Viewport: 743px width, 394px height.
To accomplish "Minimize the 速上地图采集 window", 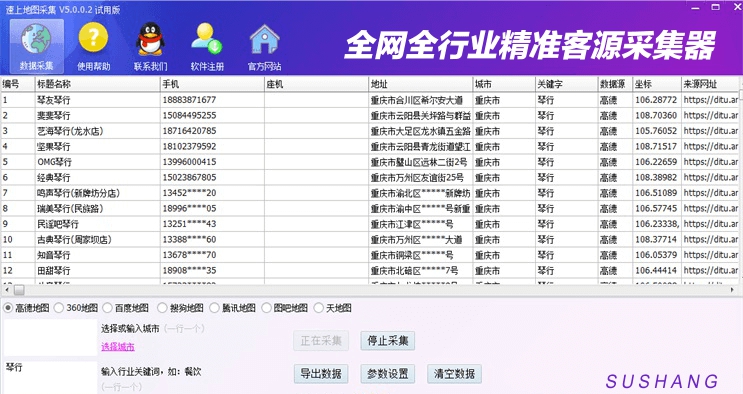I will (695, 8).
